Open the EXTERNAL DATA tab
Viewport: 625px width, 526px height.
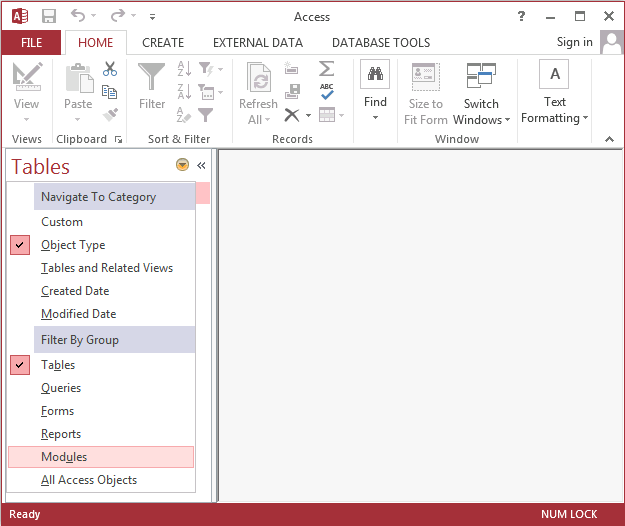[x=258, y=43]
